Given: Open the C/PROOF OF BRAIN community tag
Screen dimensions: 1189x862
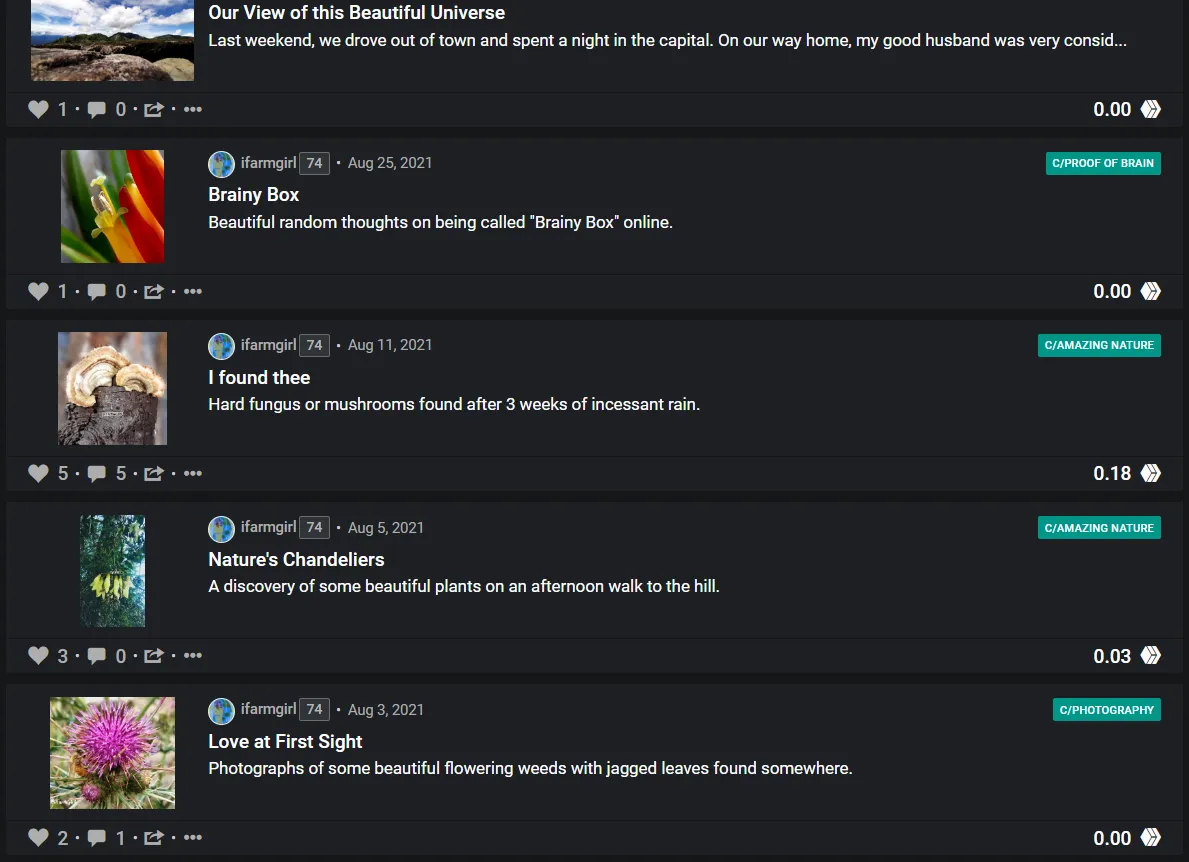Looking at the screenshot, I should pos(1103,163).
